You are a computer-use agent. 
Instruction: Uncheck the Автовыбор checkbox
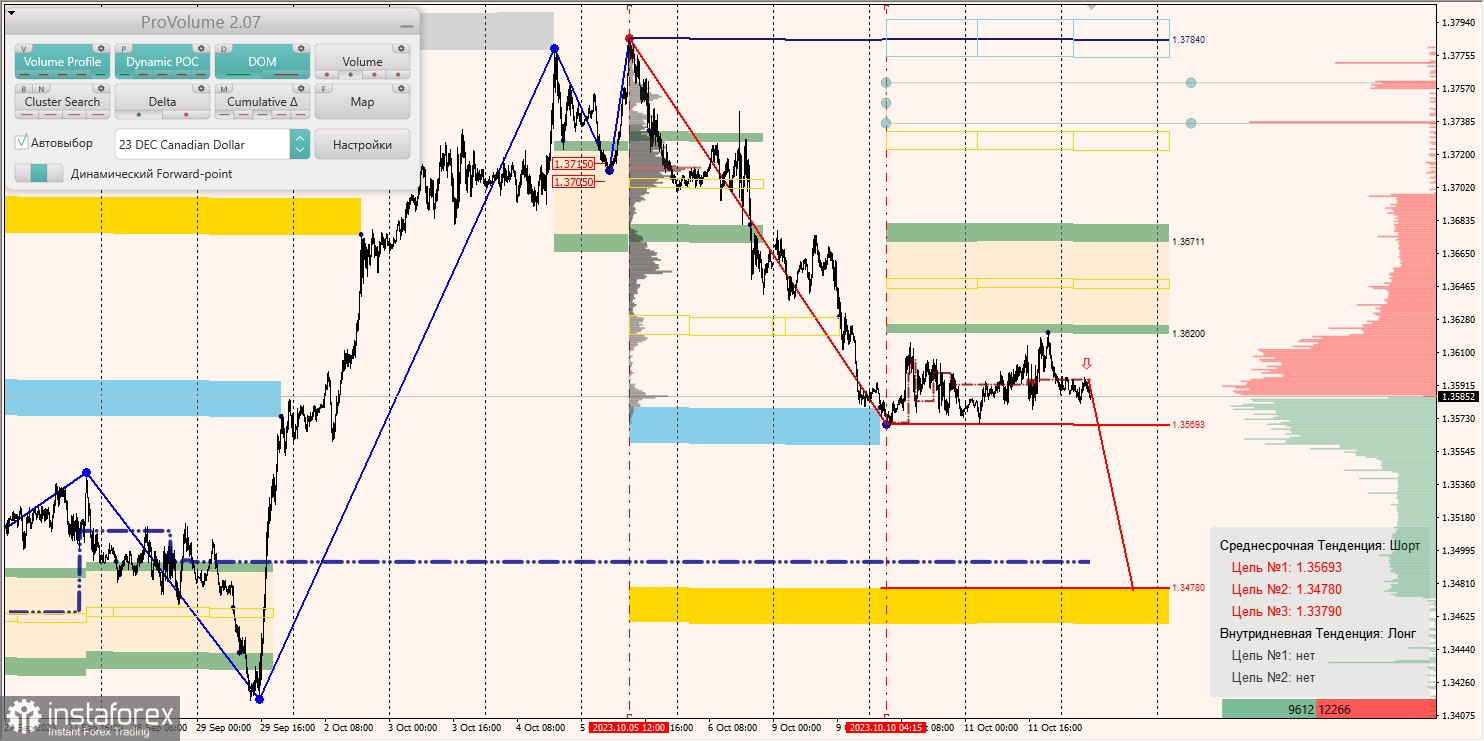point(22,143)
